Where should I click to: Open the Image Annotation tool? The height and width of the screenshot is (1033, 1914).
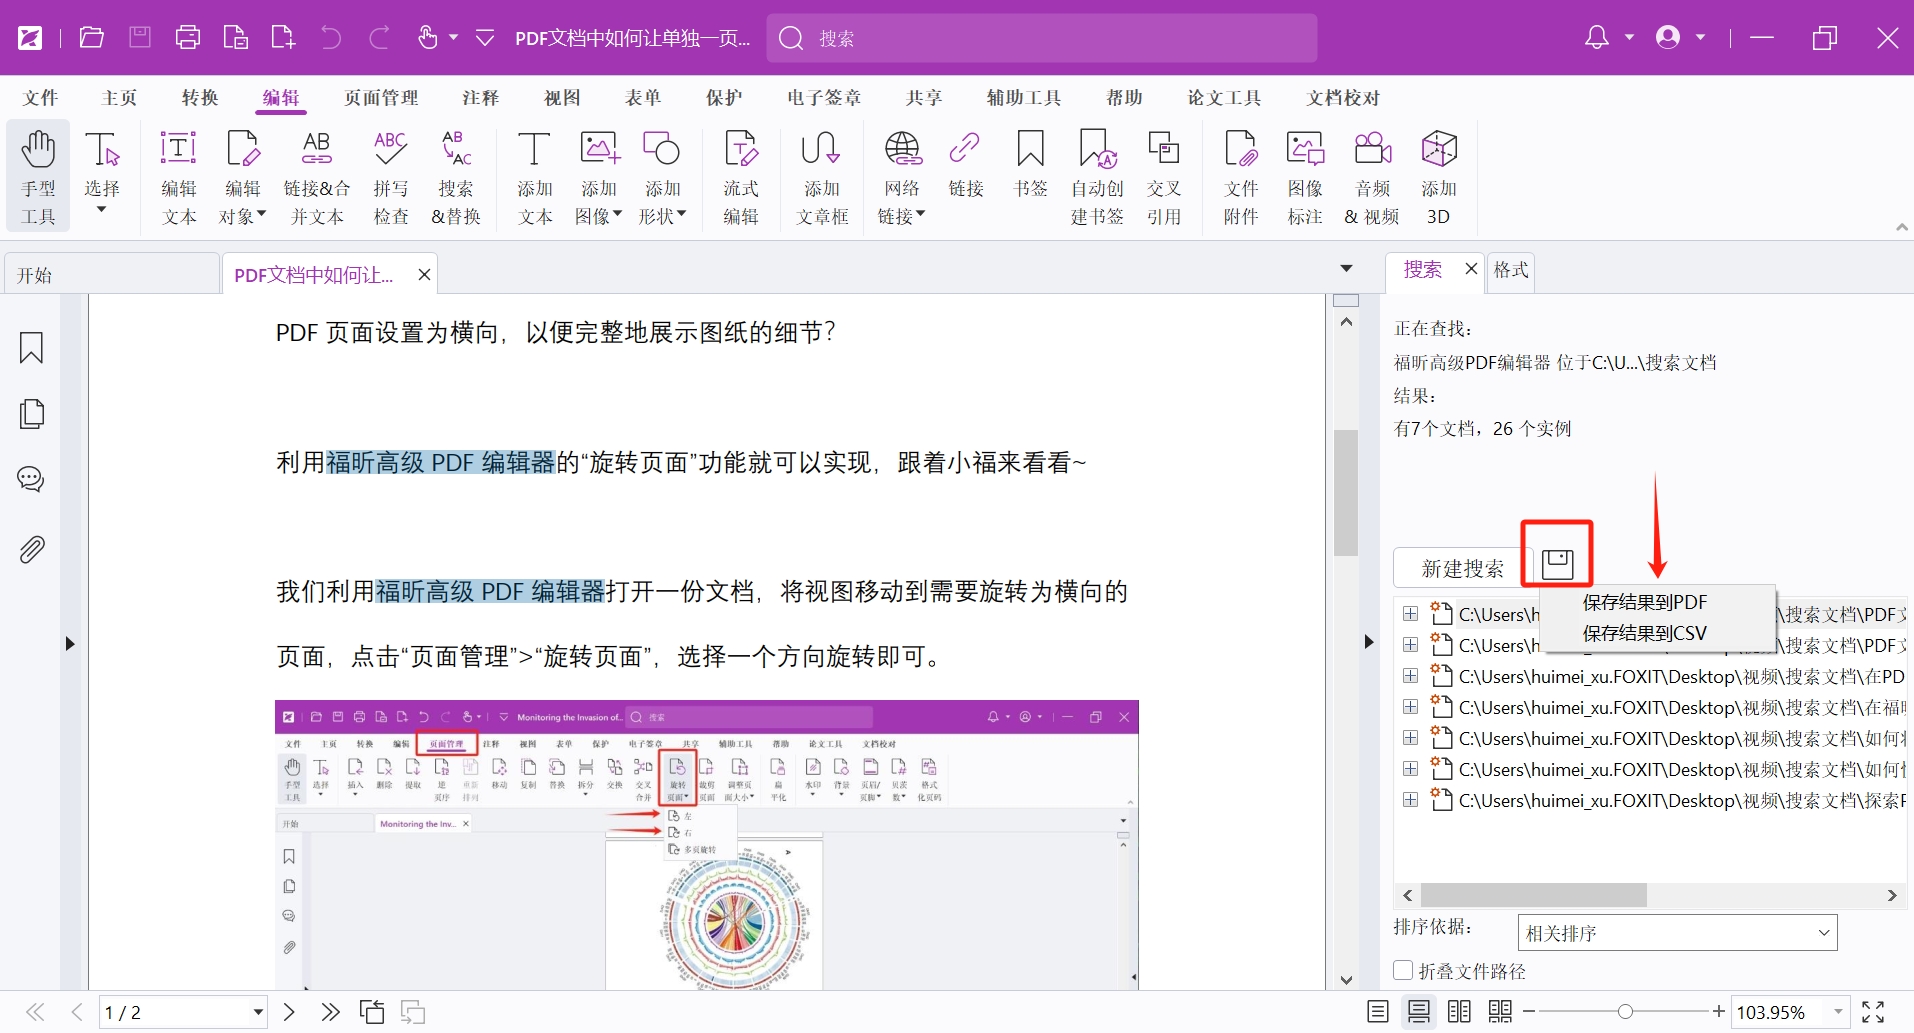[1305, 177]
